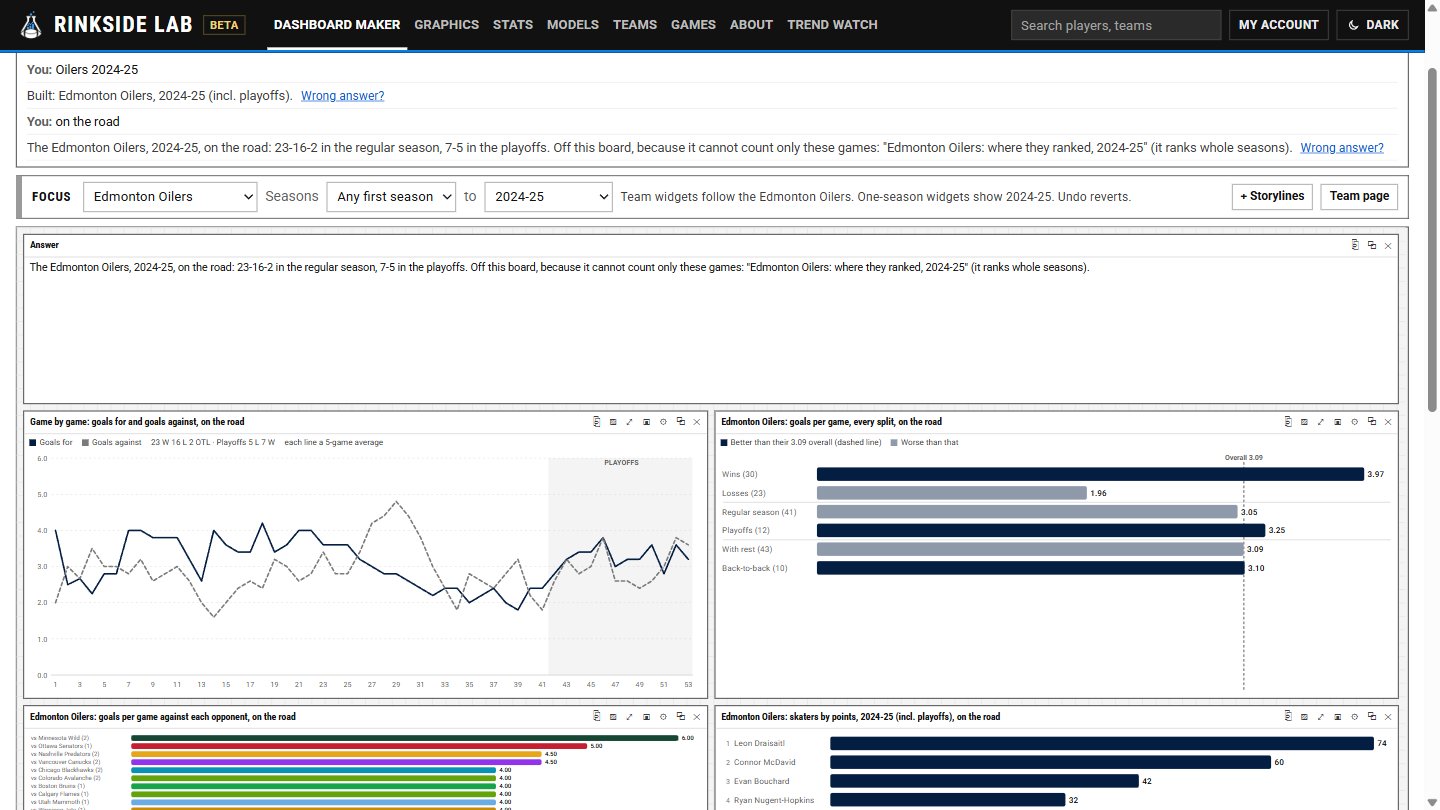1440x810 pixels.
Task: Duplicate the every split widget
Action: pyautogui.click(x=1372, y=422)
